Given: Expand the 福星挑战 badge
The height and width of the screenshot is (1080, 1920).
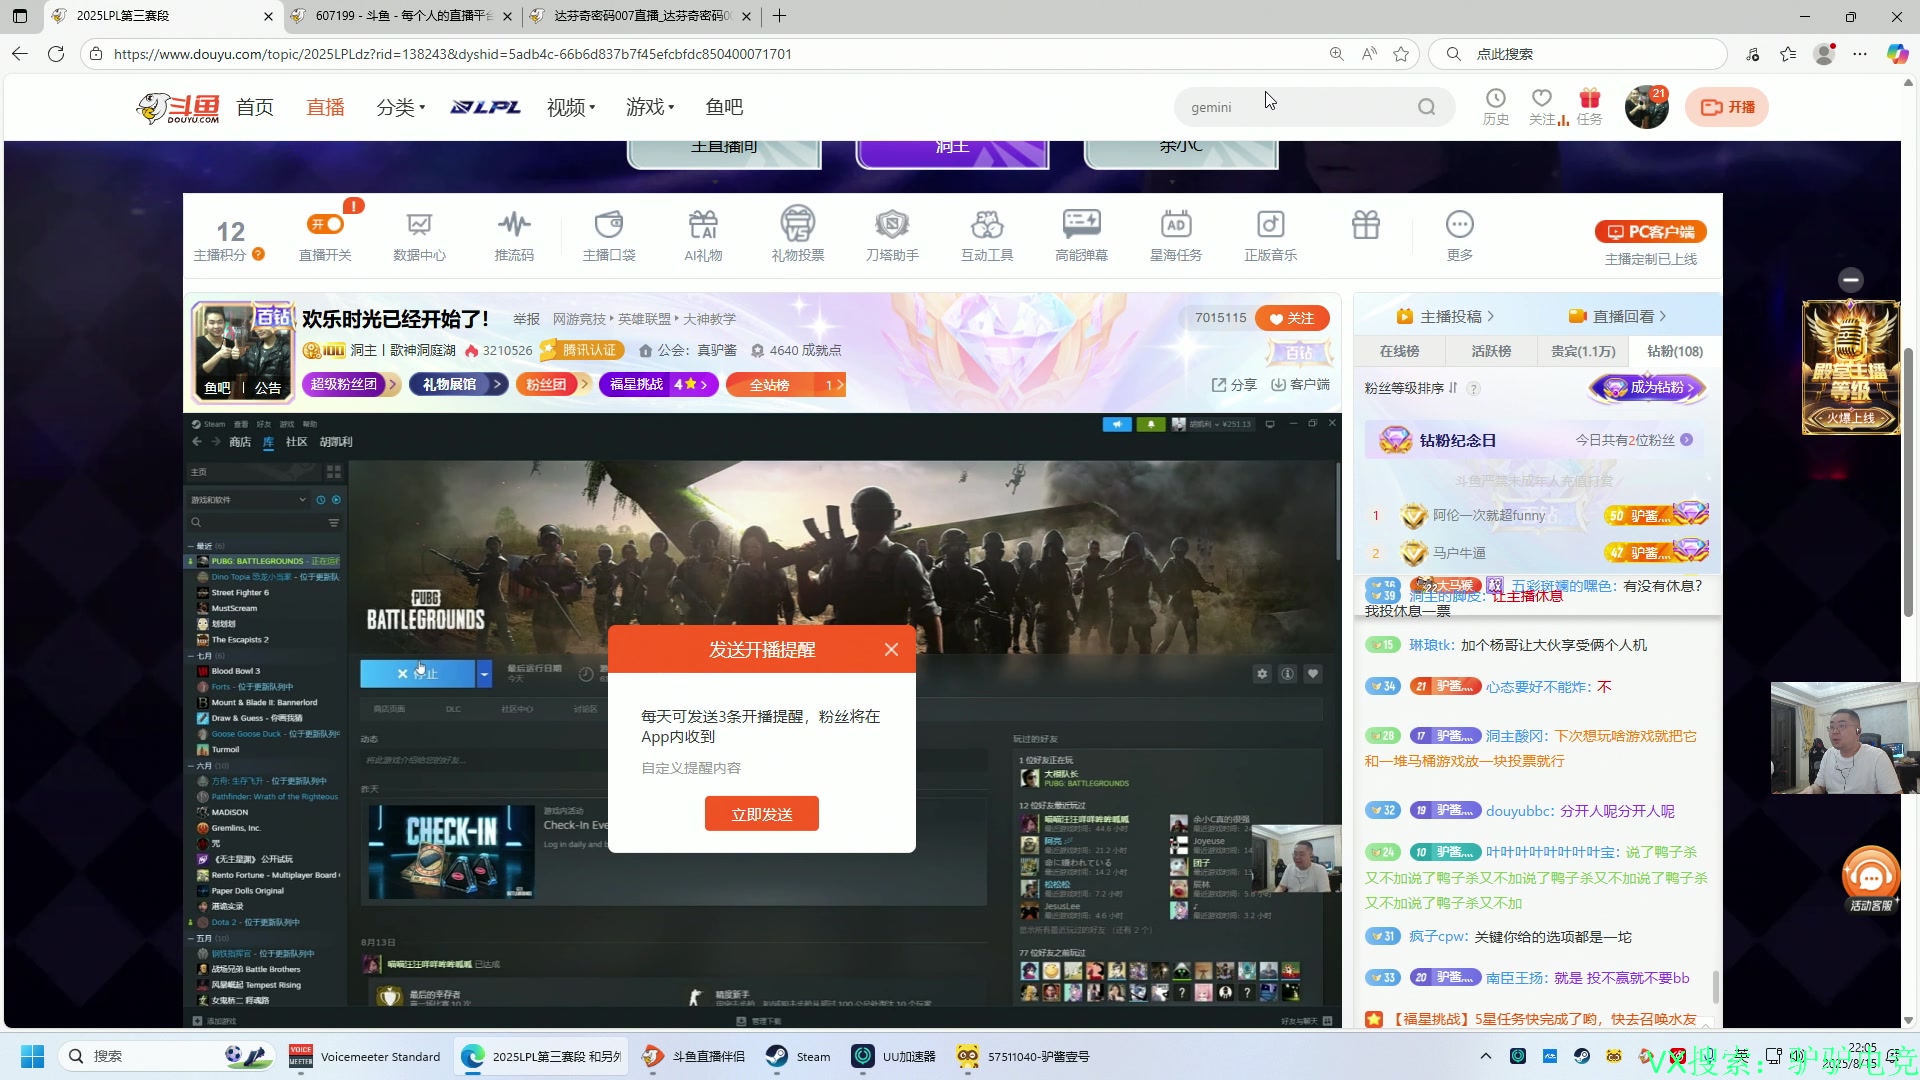Looking at the screenshot, I should coord(658,385).
